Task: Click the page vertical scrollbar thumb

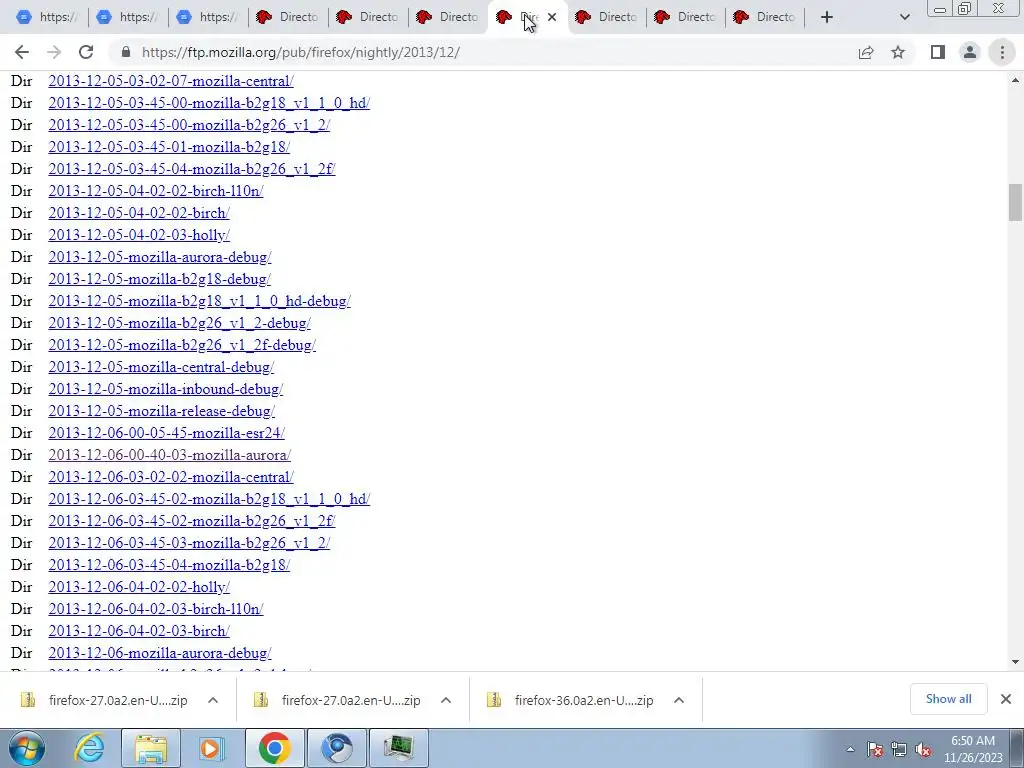Action: 1015,202
